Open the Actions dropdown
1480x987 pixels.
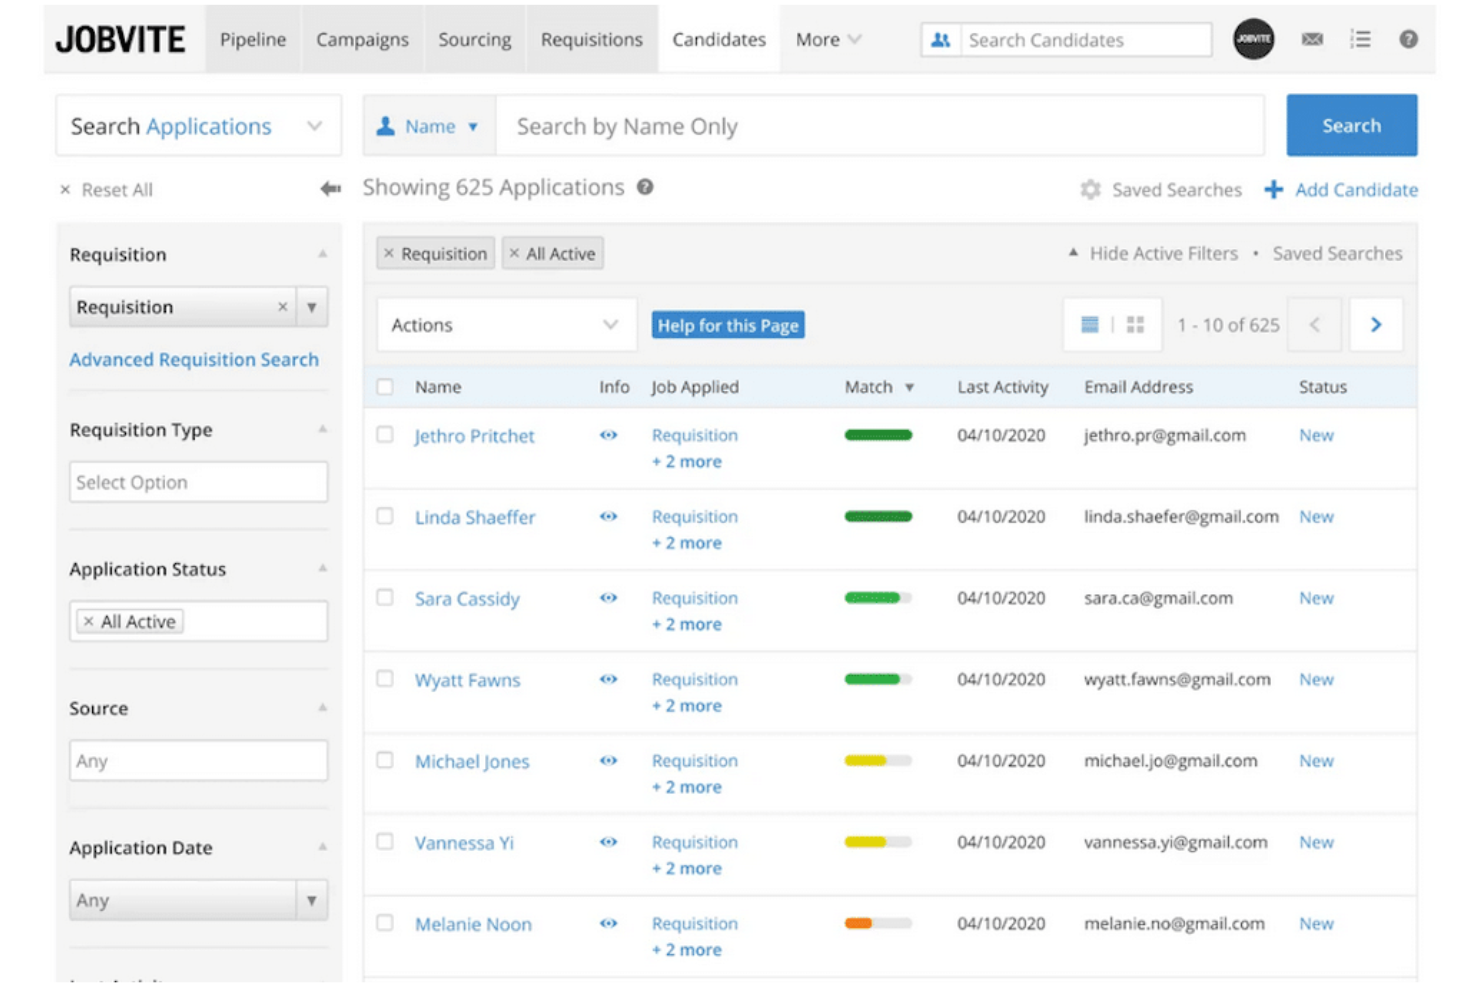click(x=506, y=325)
